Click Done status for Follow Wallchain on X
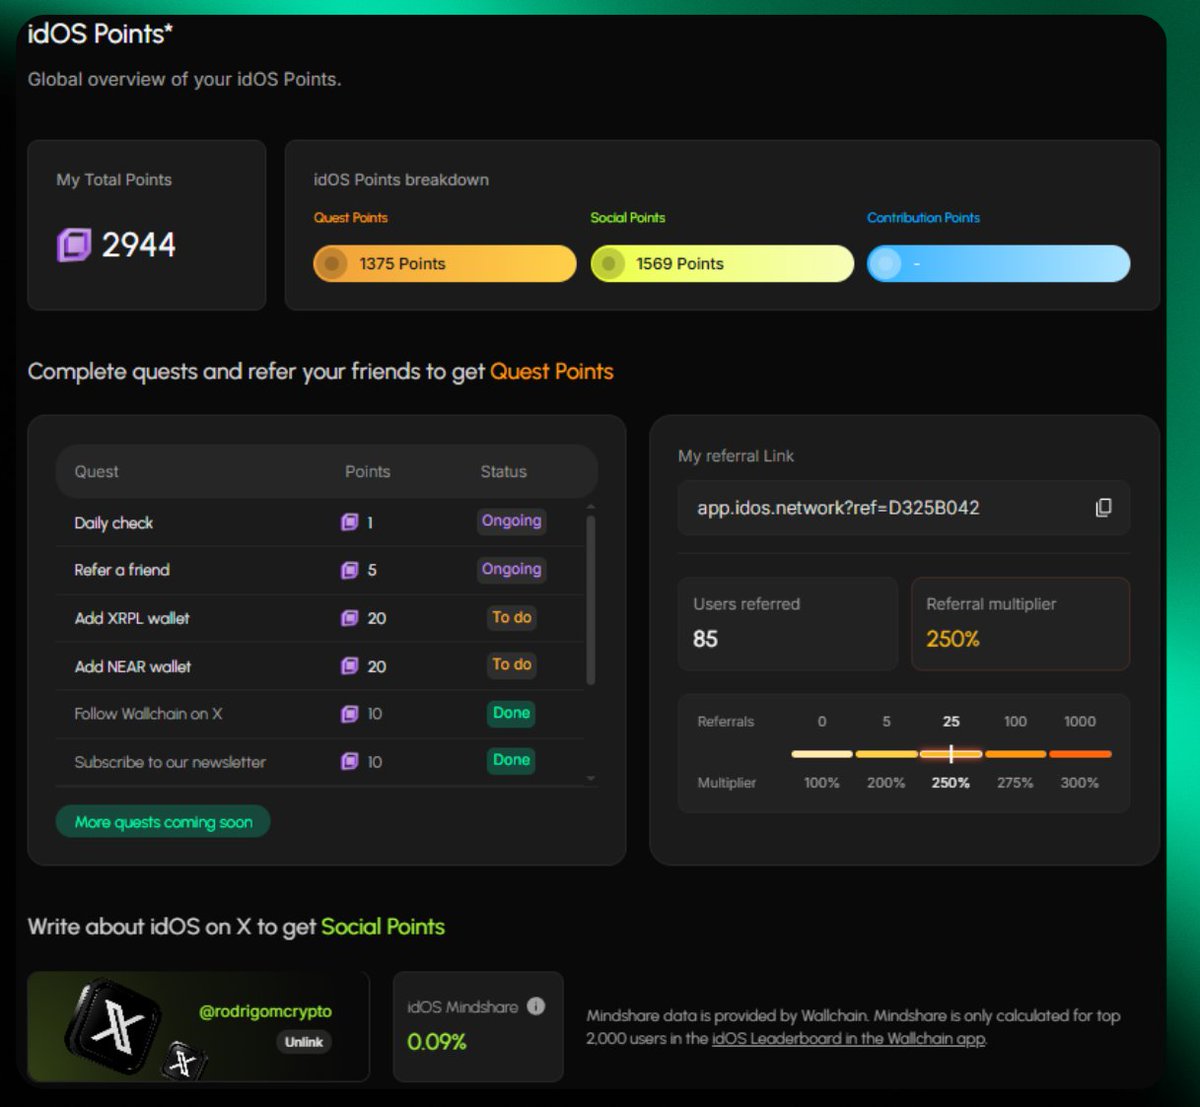 [511, 713]
